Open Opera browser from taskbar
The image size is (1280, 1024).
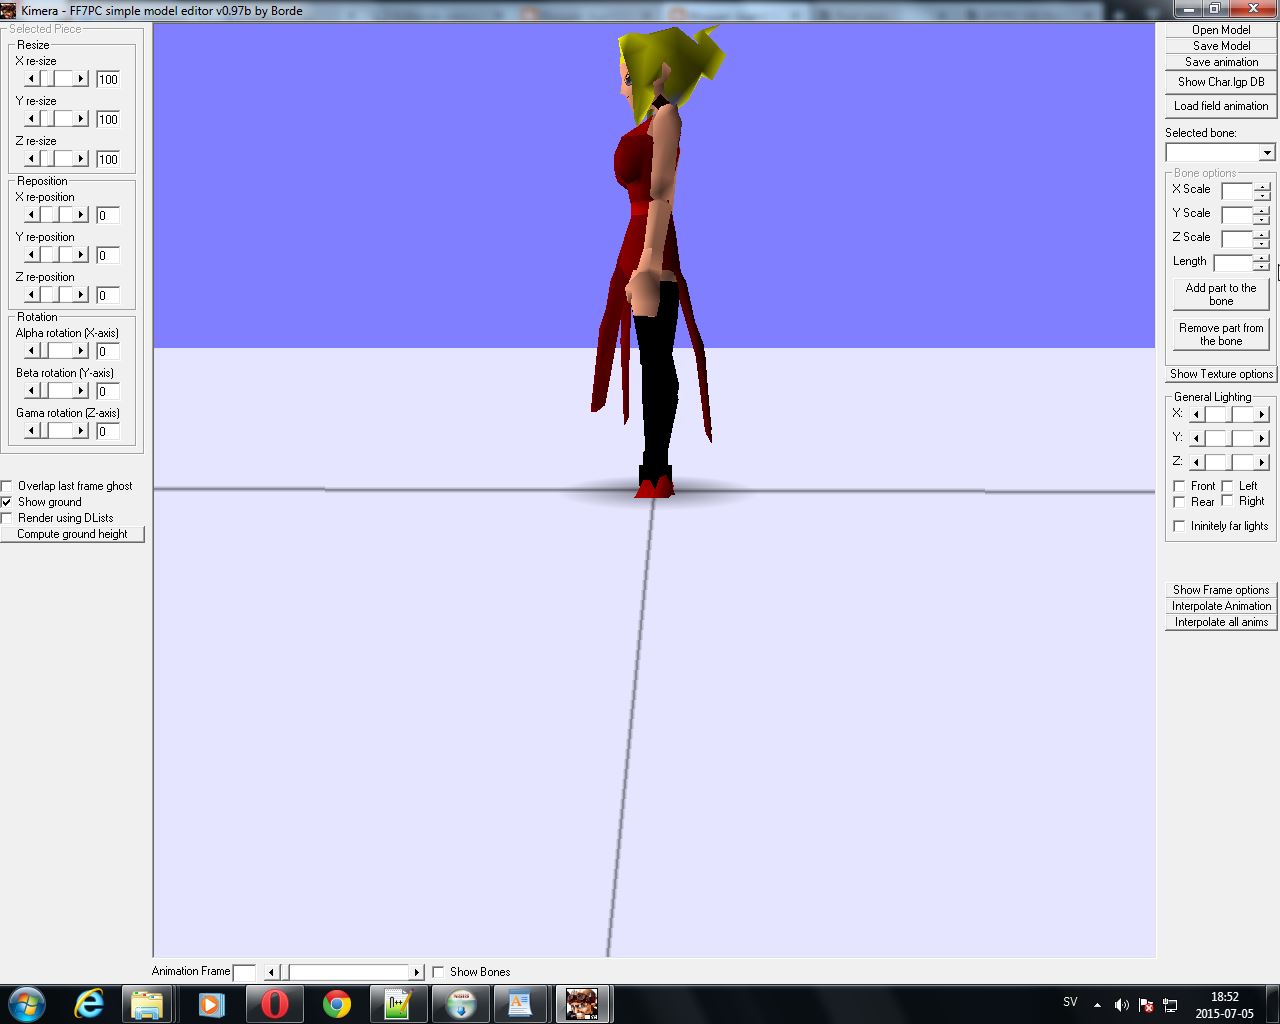[x=274, y=1003]
